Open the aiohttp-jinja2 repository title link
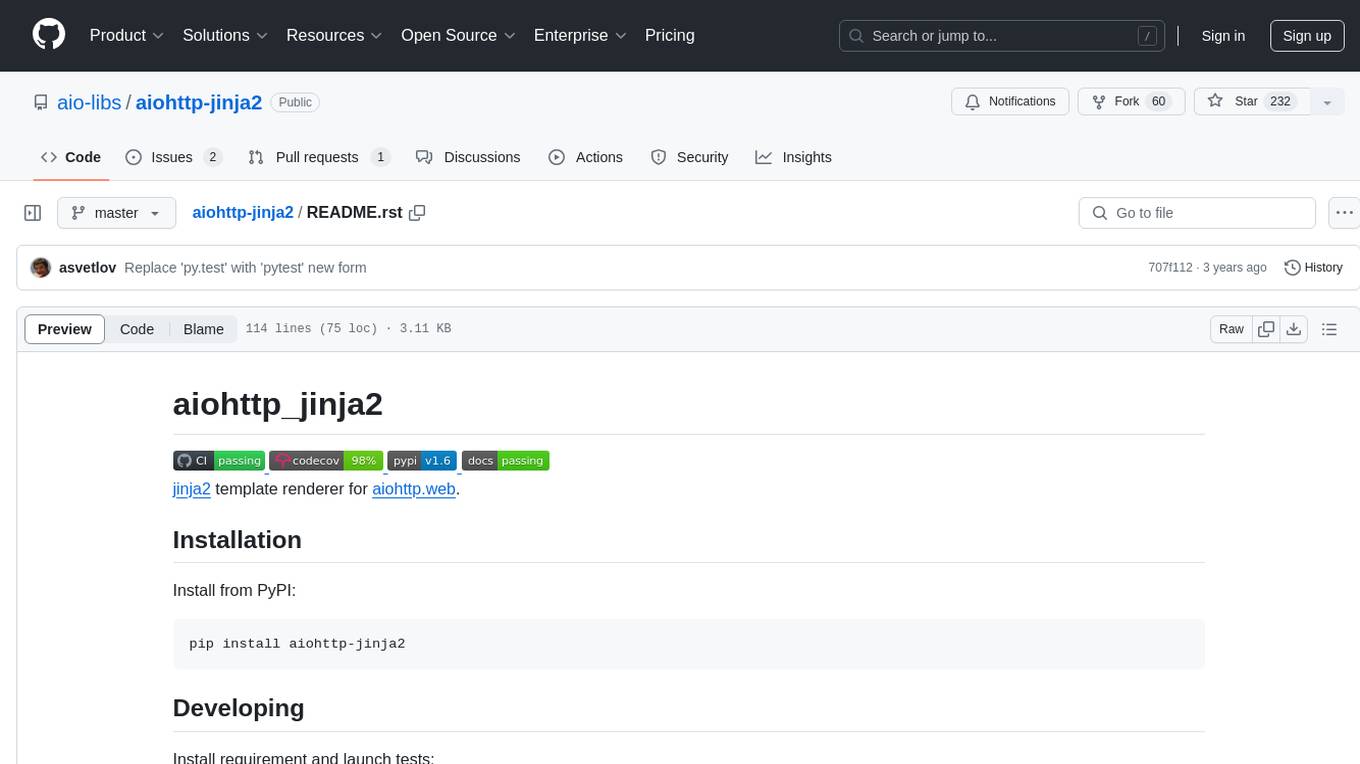The height and width of the screenshot is (764, 1360). [199, 102]
